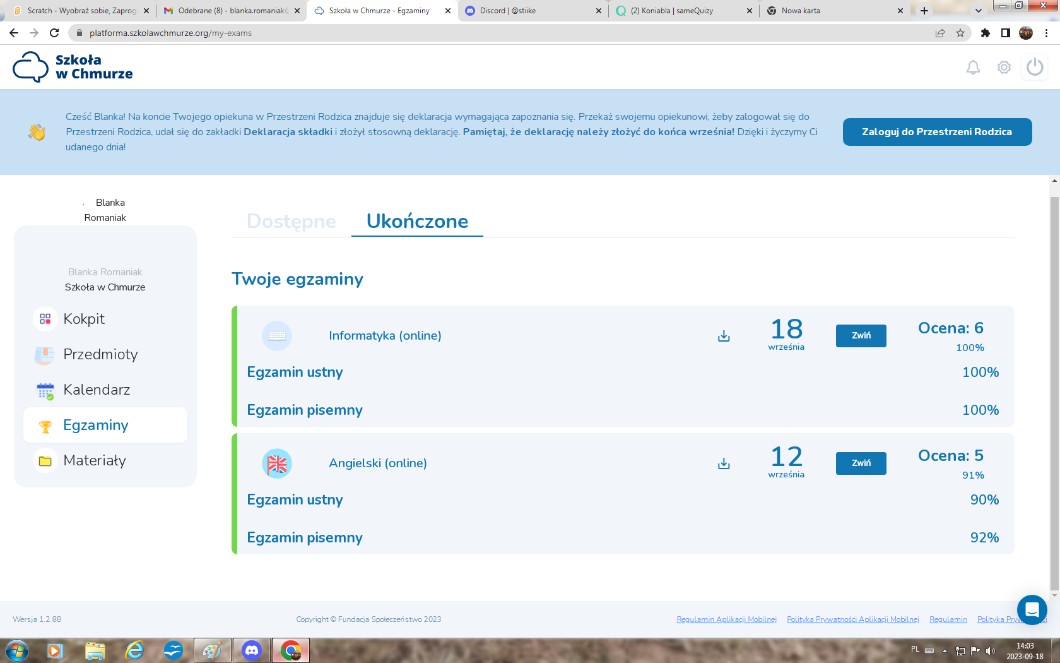Open Kokpit in the sidebar

pos(84,319)
